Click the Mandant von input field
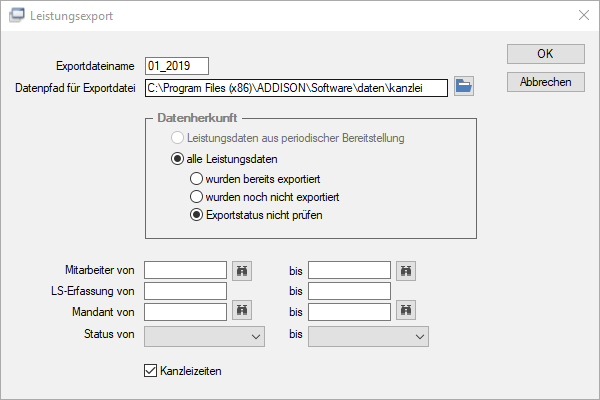The width and height of the screenshot is (600, 400). coord(186,312)
